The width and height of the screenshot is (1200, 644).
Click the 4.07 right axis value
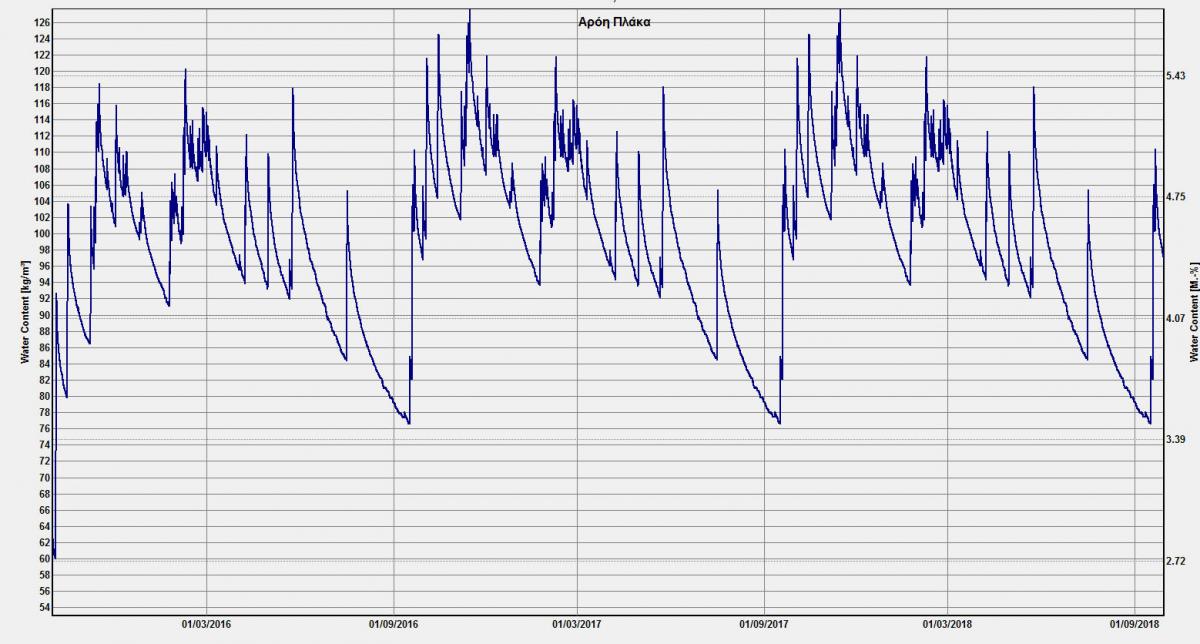click(1175, 318)
